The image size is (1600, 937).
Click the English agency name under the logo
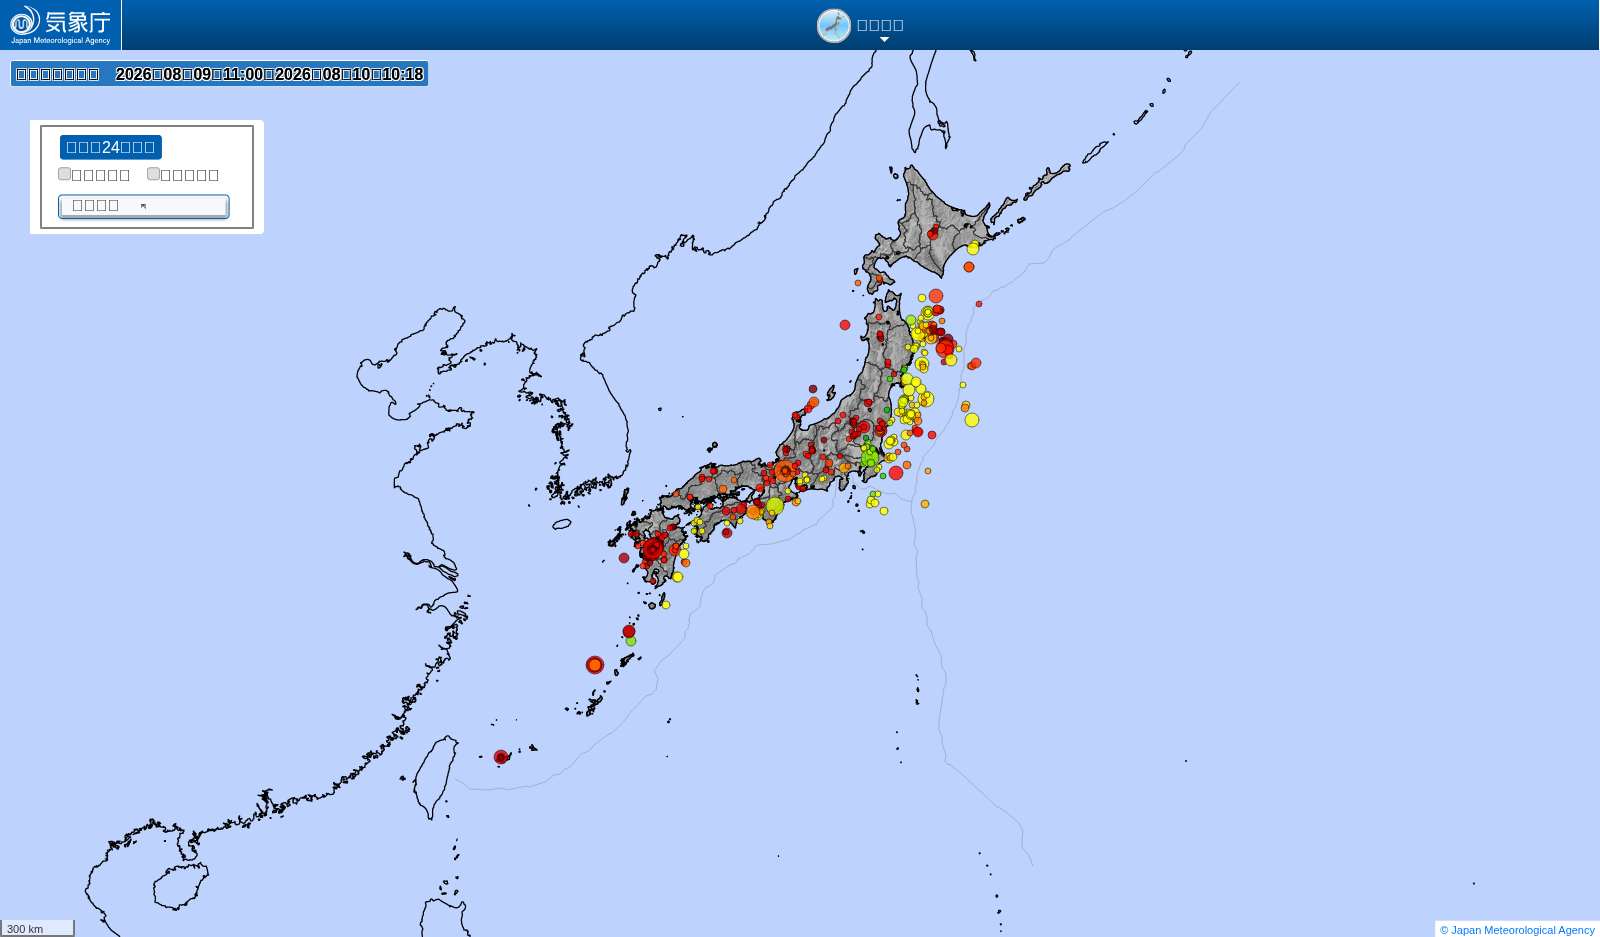60,41
